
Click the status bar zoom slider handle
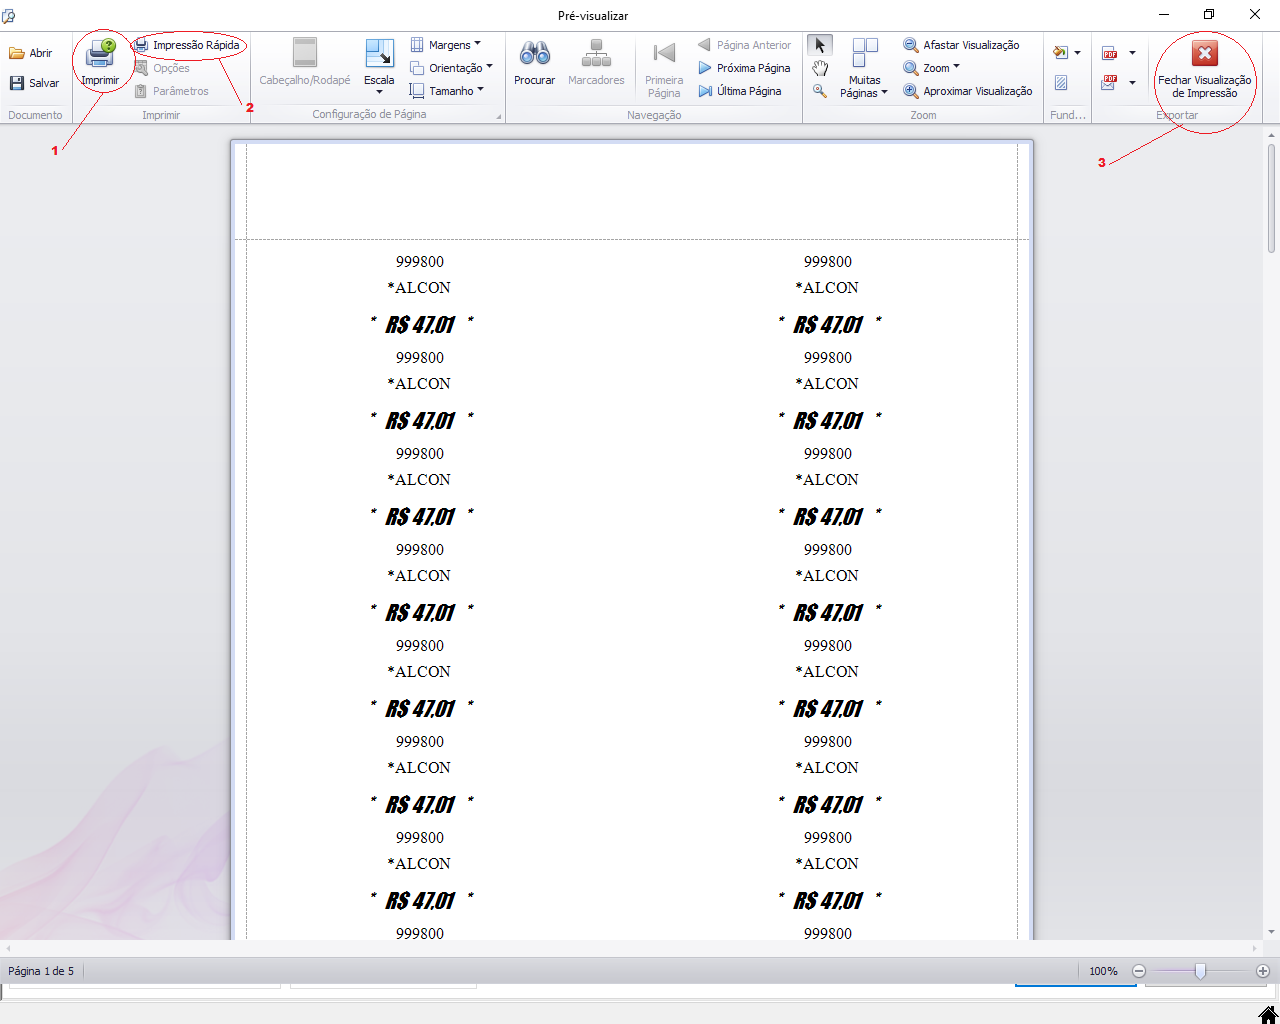pos(1200,971)
